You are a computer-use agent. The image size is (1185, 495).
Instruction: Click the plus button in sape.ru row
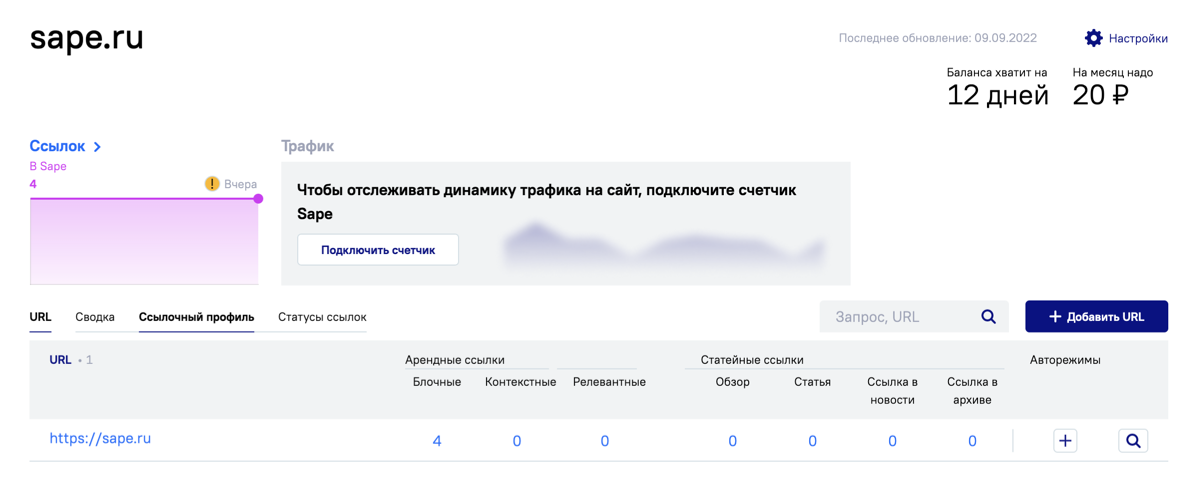pos(1066,441)
